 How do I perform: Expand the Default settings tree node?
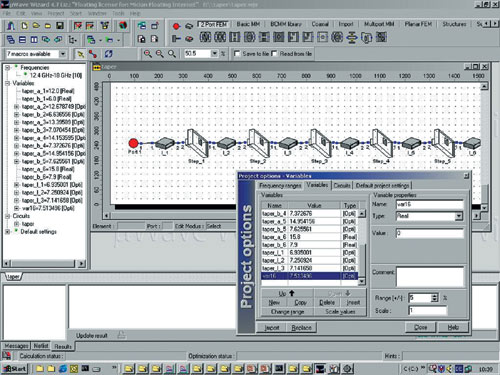pos(7,232)
